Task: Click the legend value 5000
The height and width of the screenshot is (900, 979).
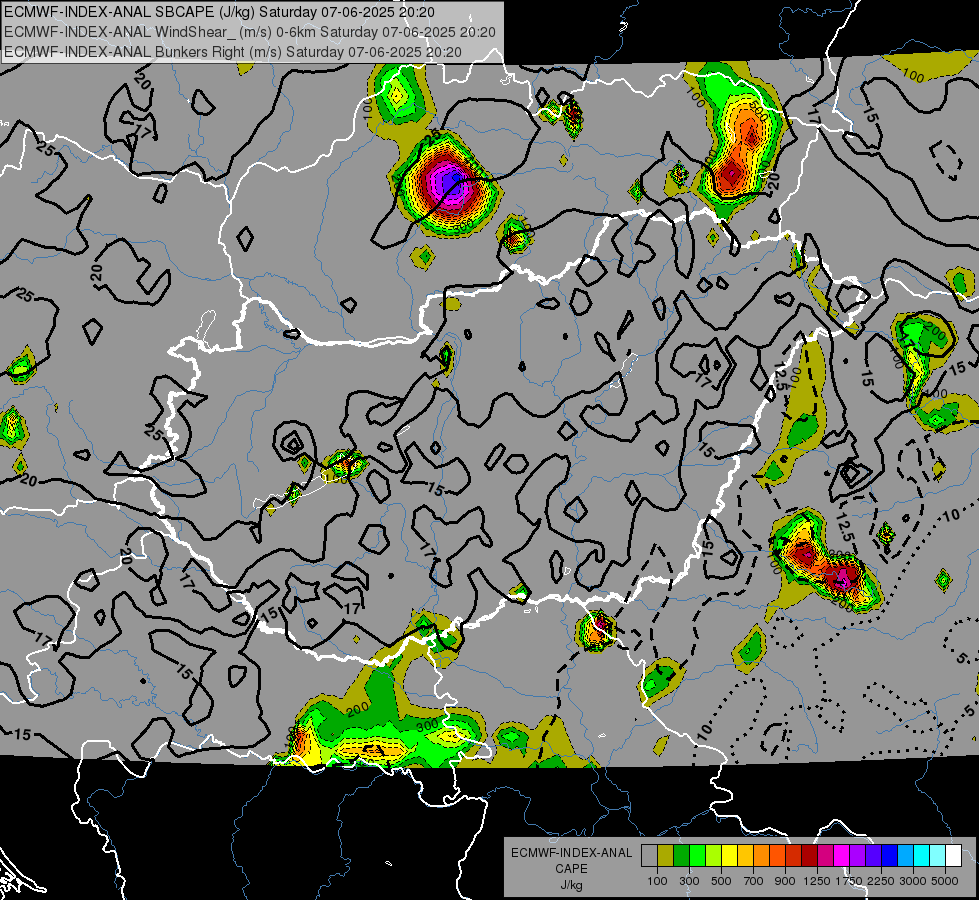Action: [x=945, y=881]
